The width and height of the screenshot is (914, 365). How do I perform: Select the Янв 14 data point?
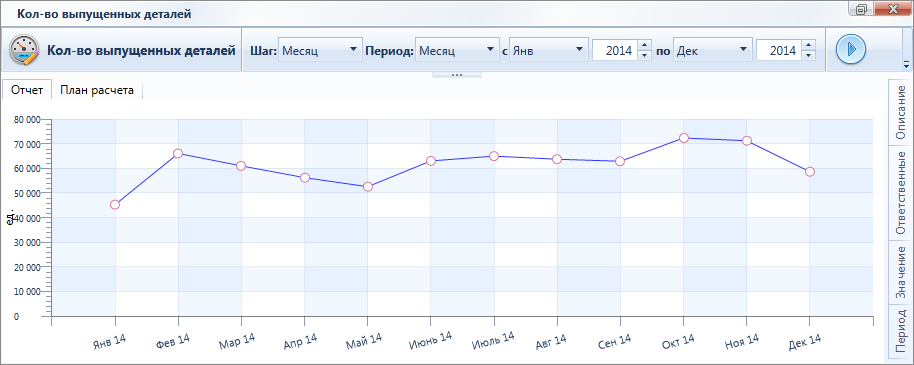coord(115,205)
